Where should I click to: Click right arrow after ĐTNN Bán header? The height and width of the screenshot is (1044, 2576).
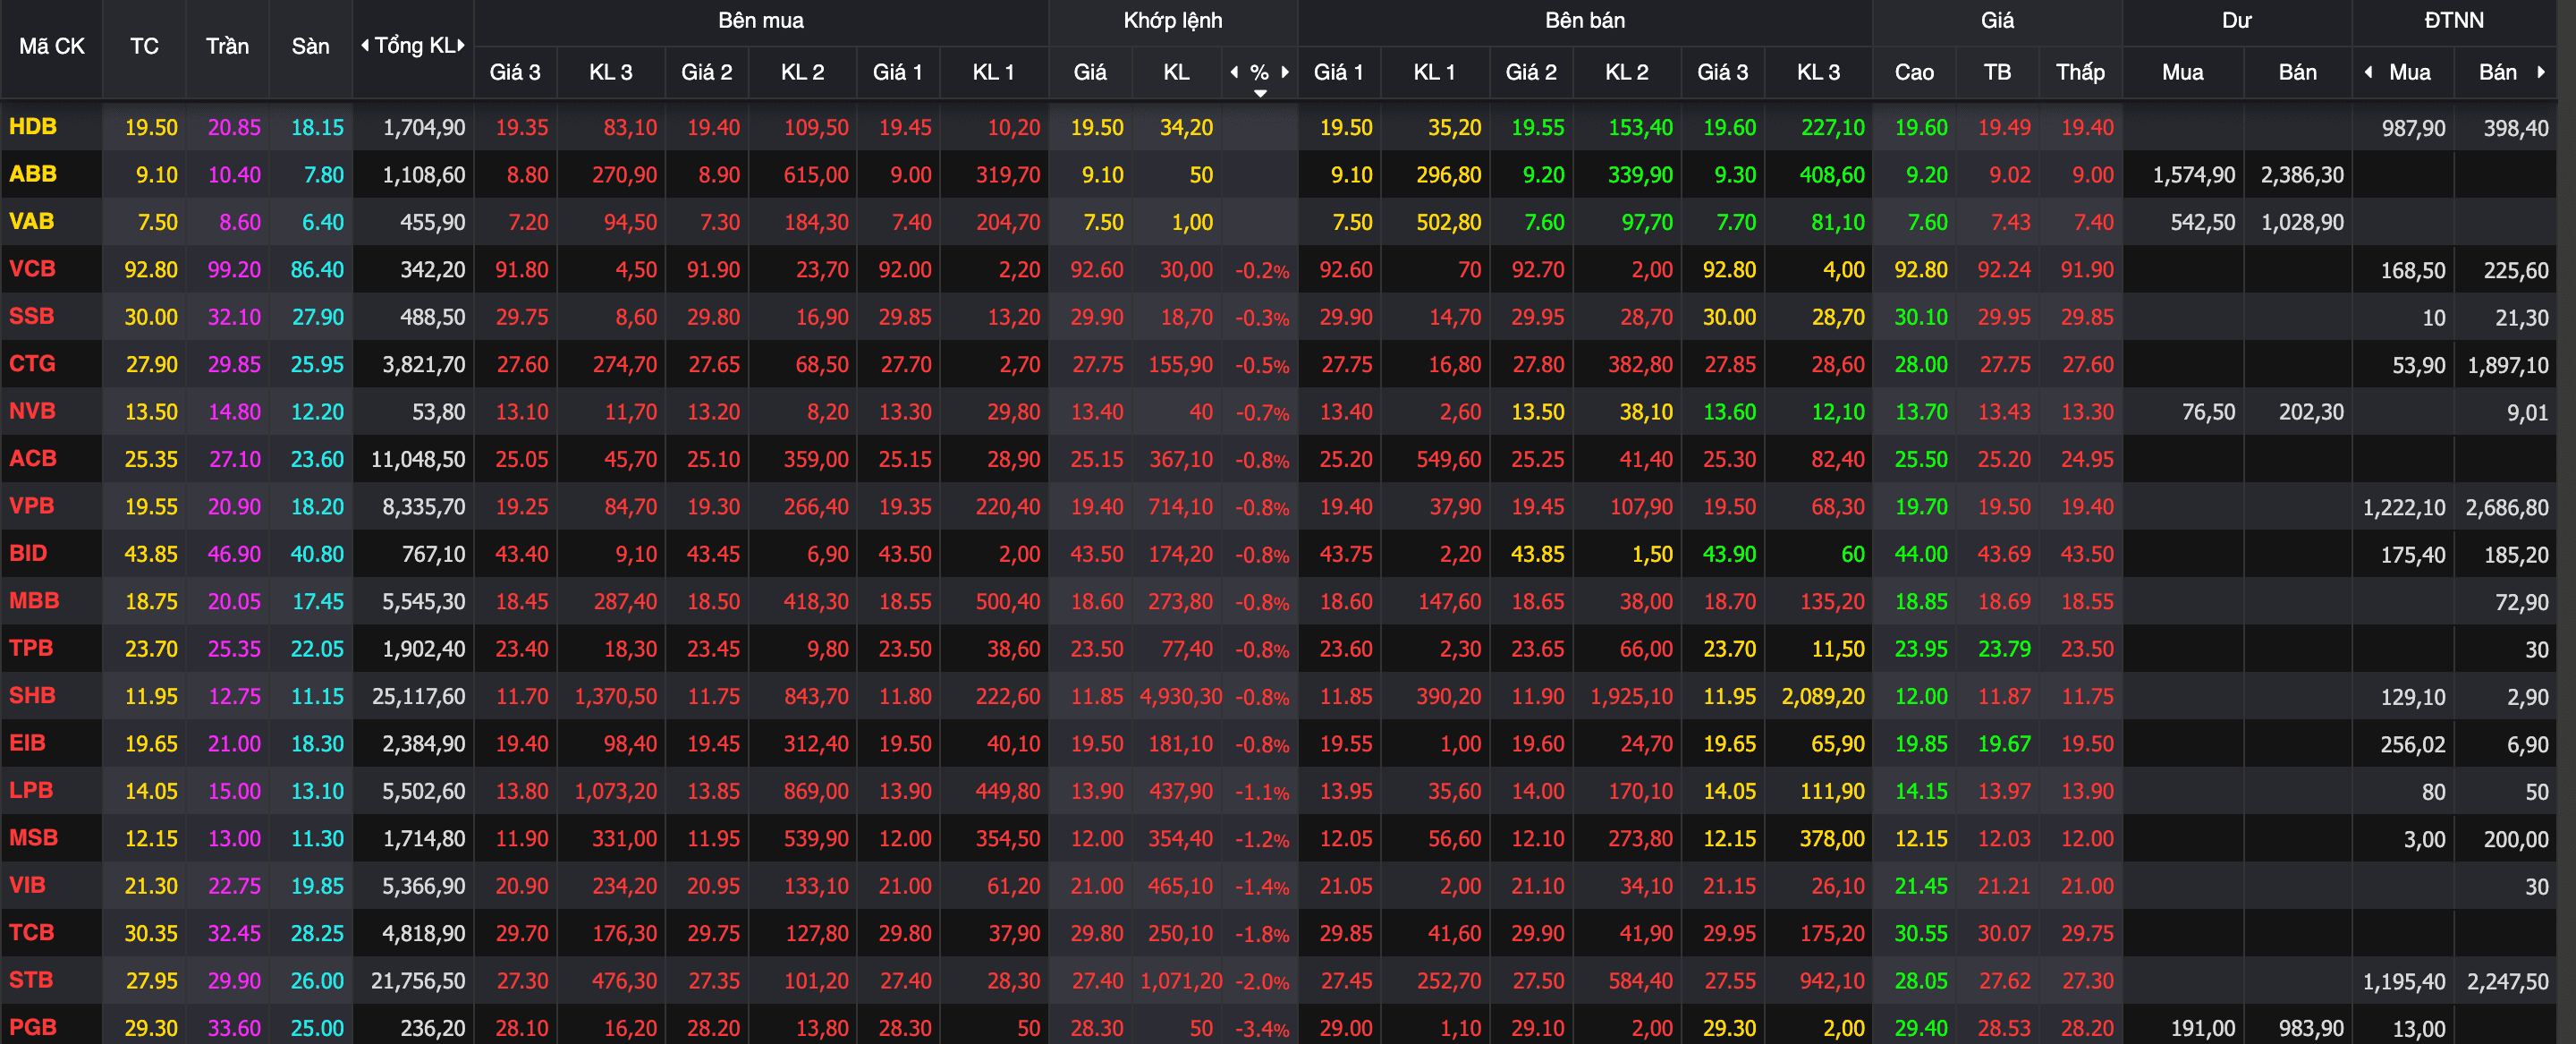click(x=2541, y=72)
